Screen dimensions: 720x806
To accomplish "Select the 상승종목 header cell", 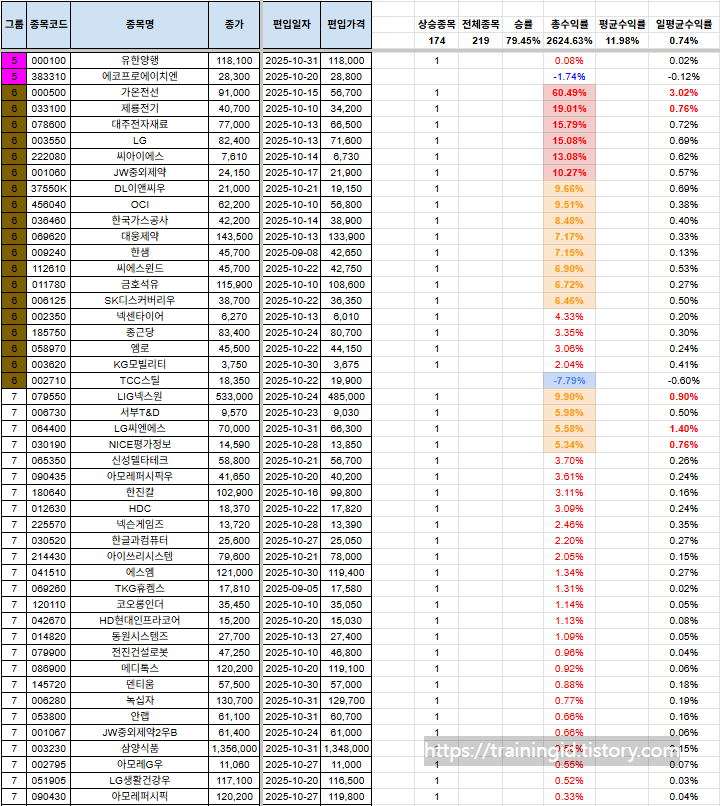I will pyautogui.click(x=436, y=24).
